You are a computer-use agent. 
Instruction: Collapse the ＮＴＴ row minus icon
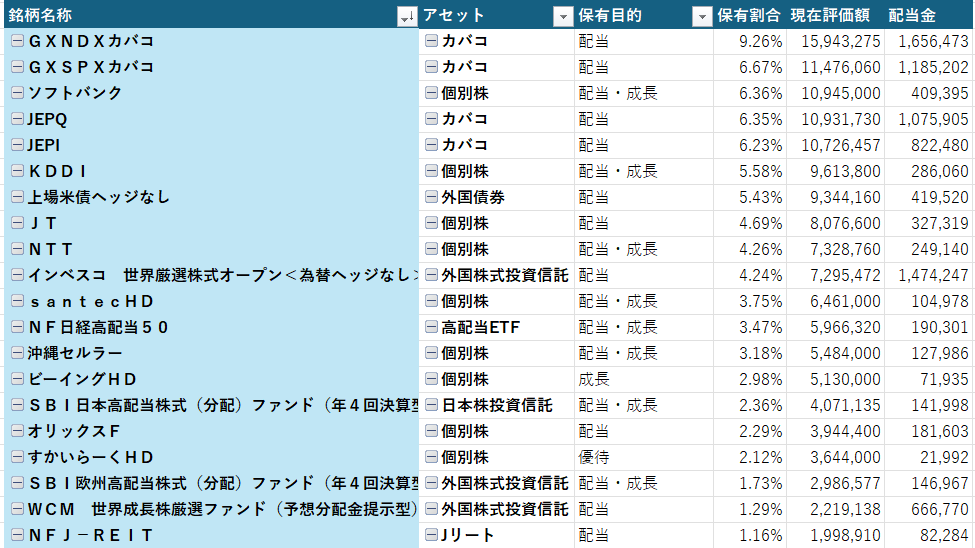click(x=17, y=249)
